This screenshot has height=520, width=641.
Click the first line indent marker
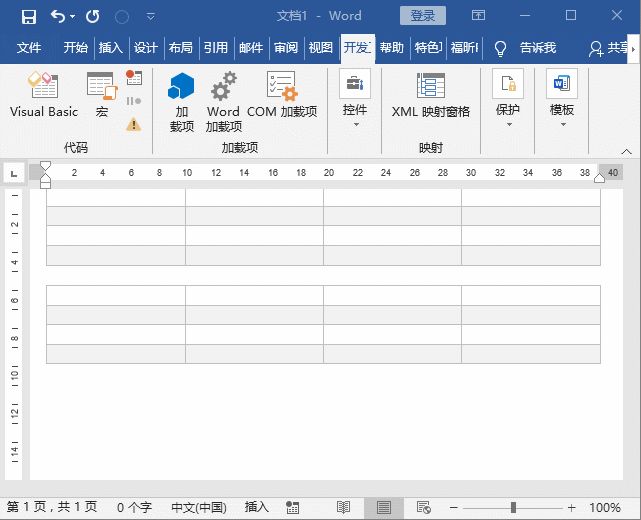45,166
